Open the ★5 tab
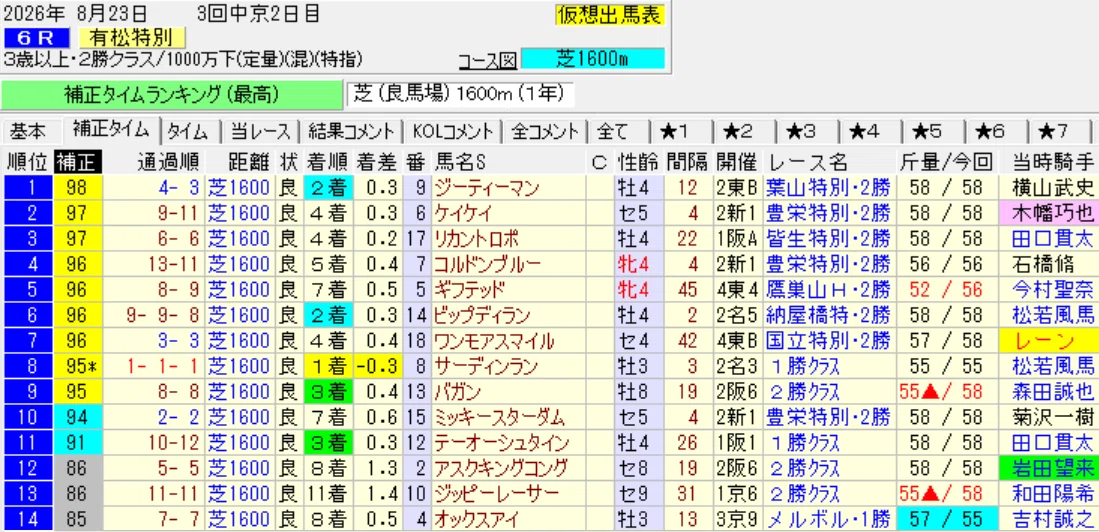 pos(927,131)
